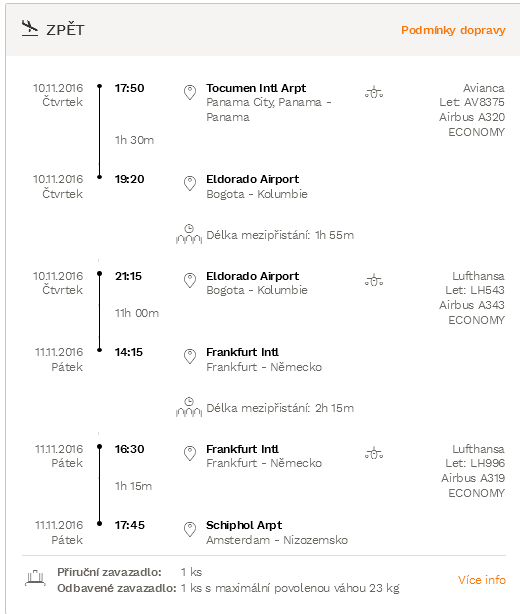Click the landing plane icon beside ZPĚT
This screenshot has height=614, width=520.
tap(30, 29)
